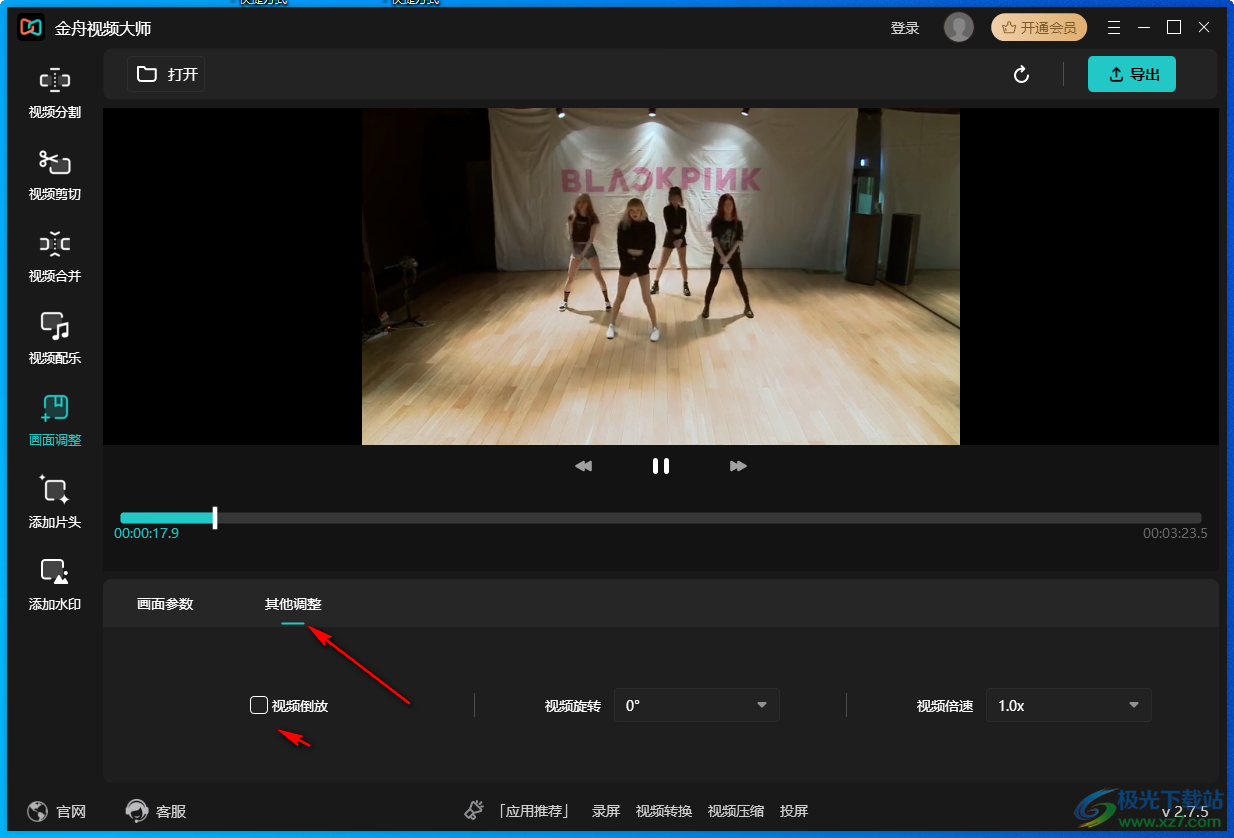Maximize the application window
The height and width of the screenshot is (838, 1234).
point(1174,28)
